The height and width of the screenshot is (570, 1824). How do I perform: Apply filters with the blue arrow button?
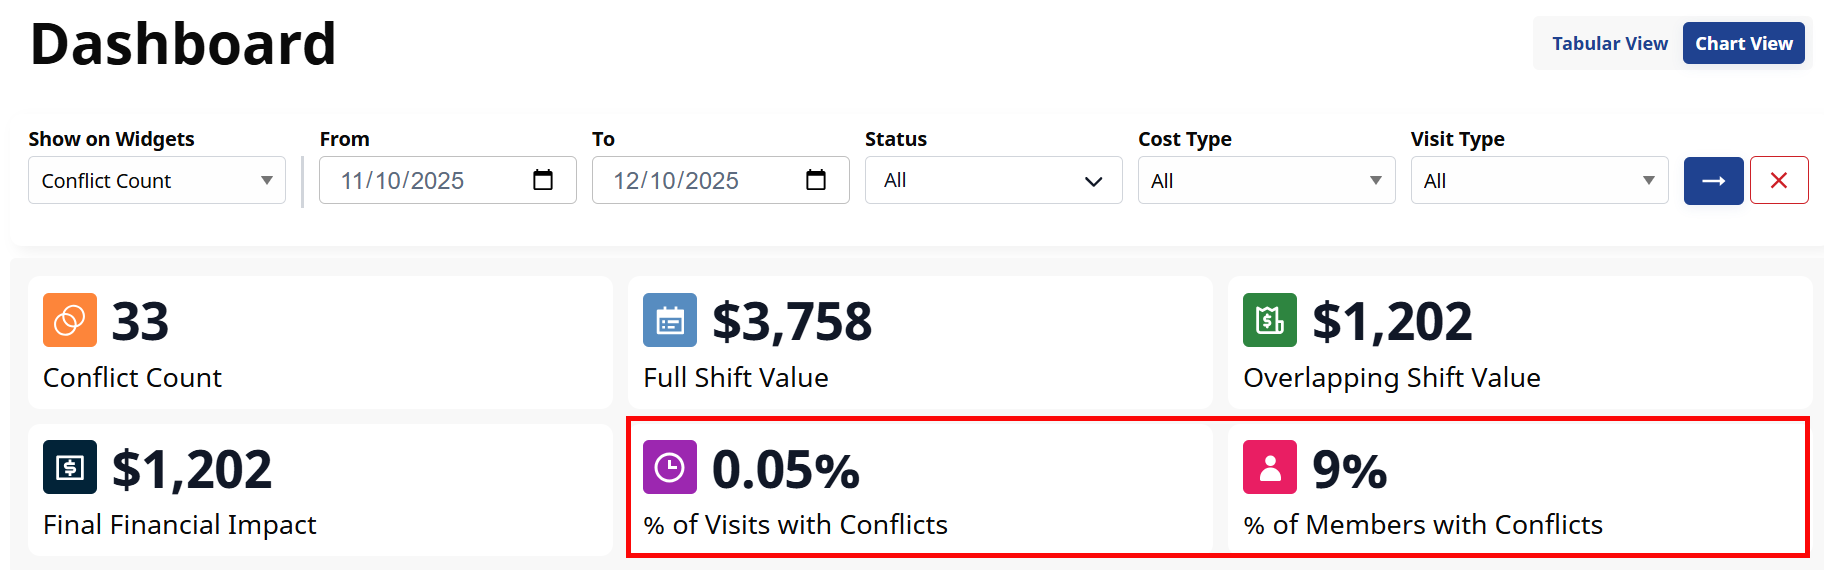coord(1713,180)
